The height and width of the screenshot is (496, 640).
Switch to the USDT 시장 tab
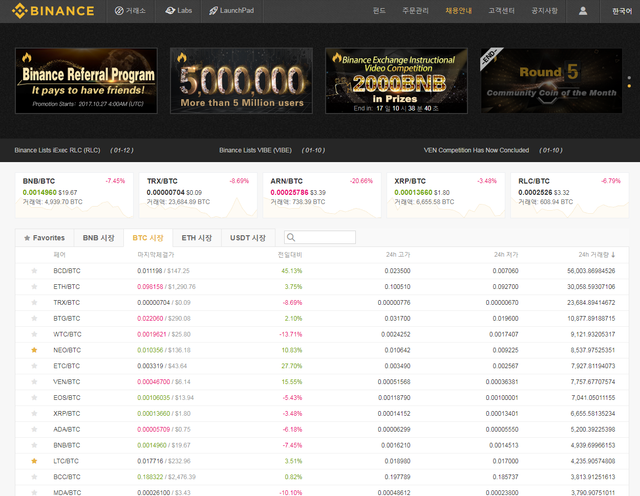coord(248,238)
